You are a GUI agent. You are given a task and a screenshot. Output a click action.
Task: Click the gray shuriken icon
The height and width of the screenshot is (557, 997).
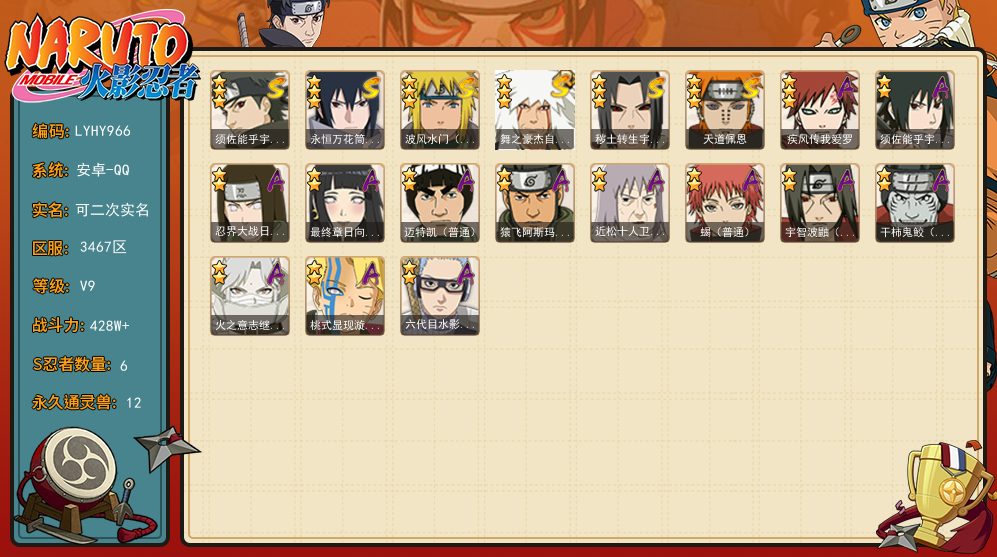[167, 448]
